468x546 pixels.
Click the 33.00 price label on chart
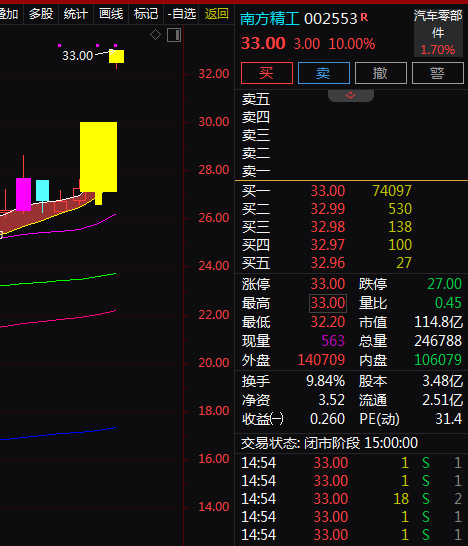pos(78,56)
